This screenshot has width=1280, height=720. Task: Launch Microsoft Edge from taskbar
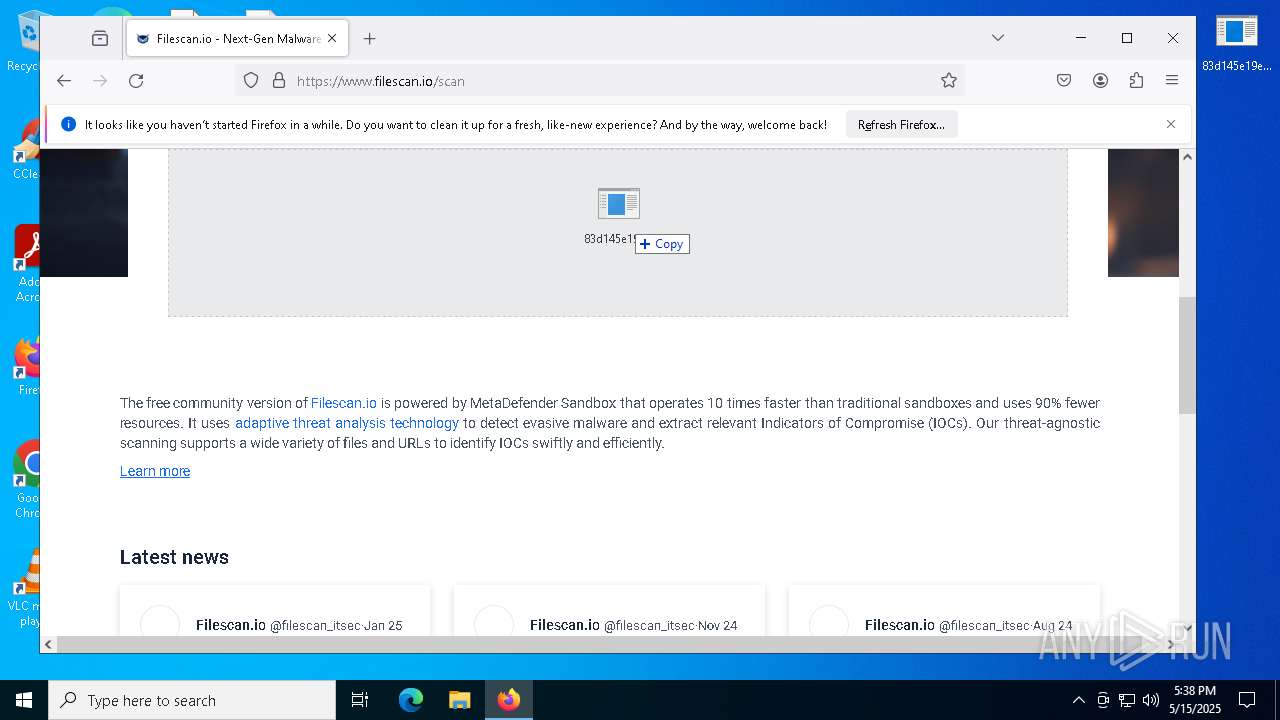tap(411, 700)
